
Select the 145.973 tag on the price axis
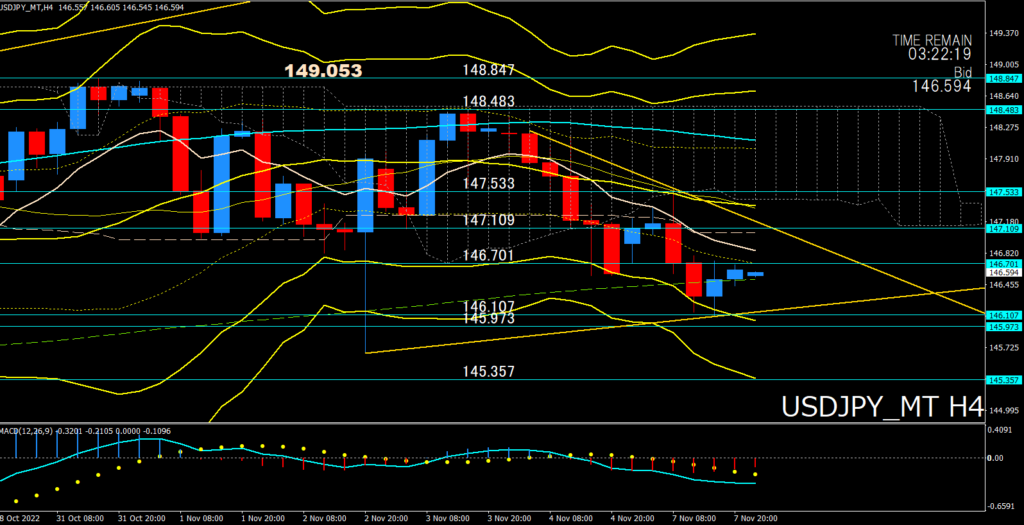point(1004,326)
